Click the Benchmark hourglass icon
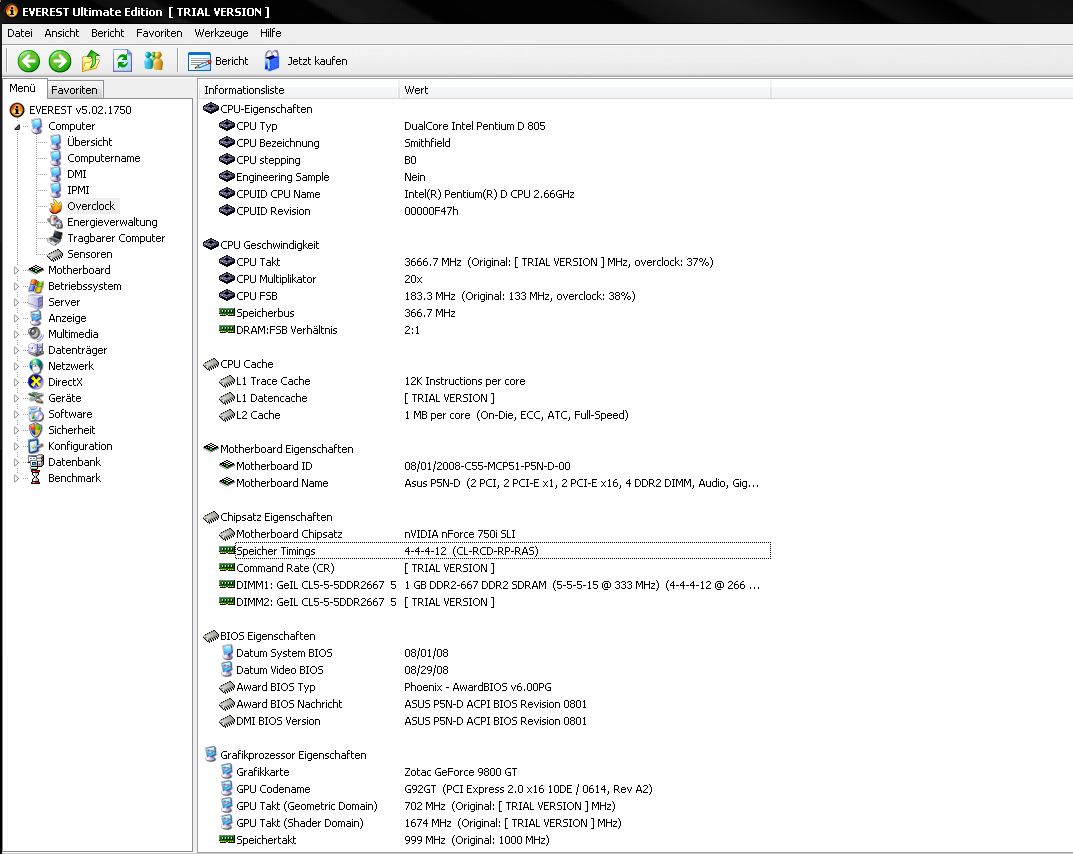Screen dimensions: 1073x854 tap(36, 478)
